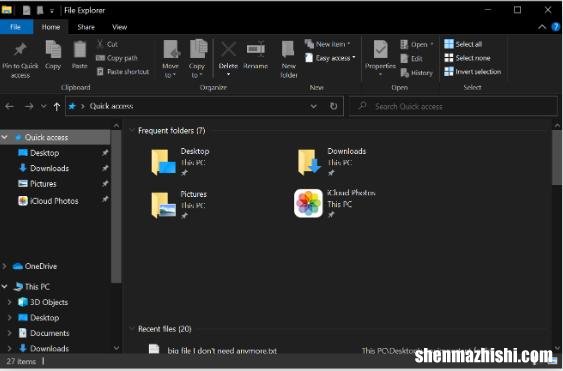Choose Copy path in Clipboard group

coord(117,58)
